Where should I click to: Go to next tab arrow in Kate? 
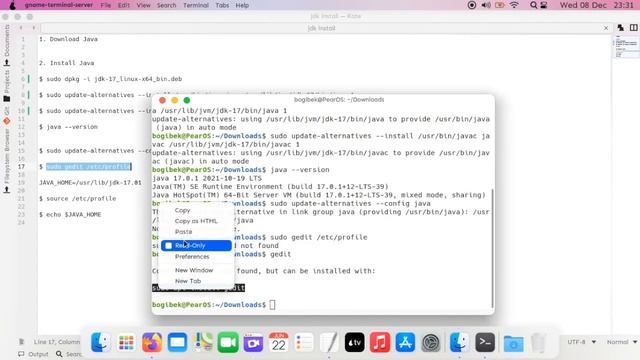coord(33,28)
